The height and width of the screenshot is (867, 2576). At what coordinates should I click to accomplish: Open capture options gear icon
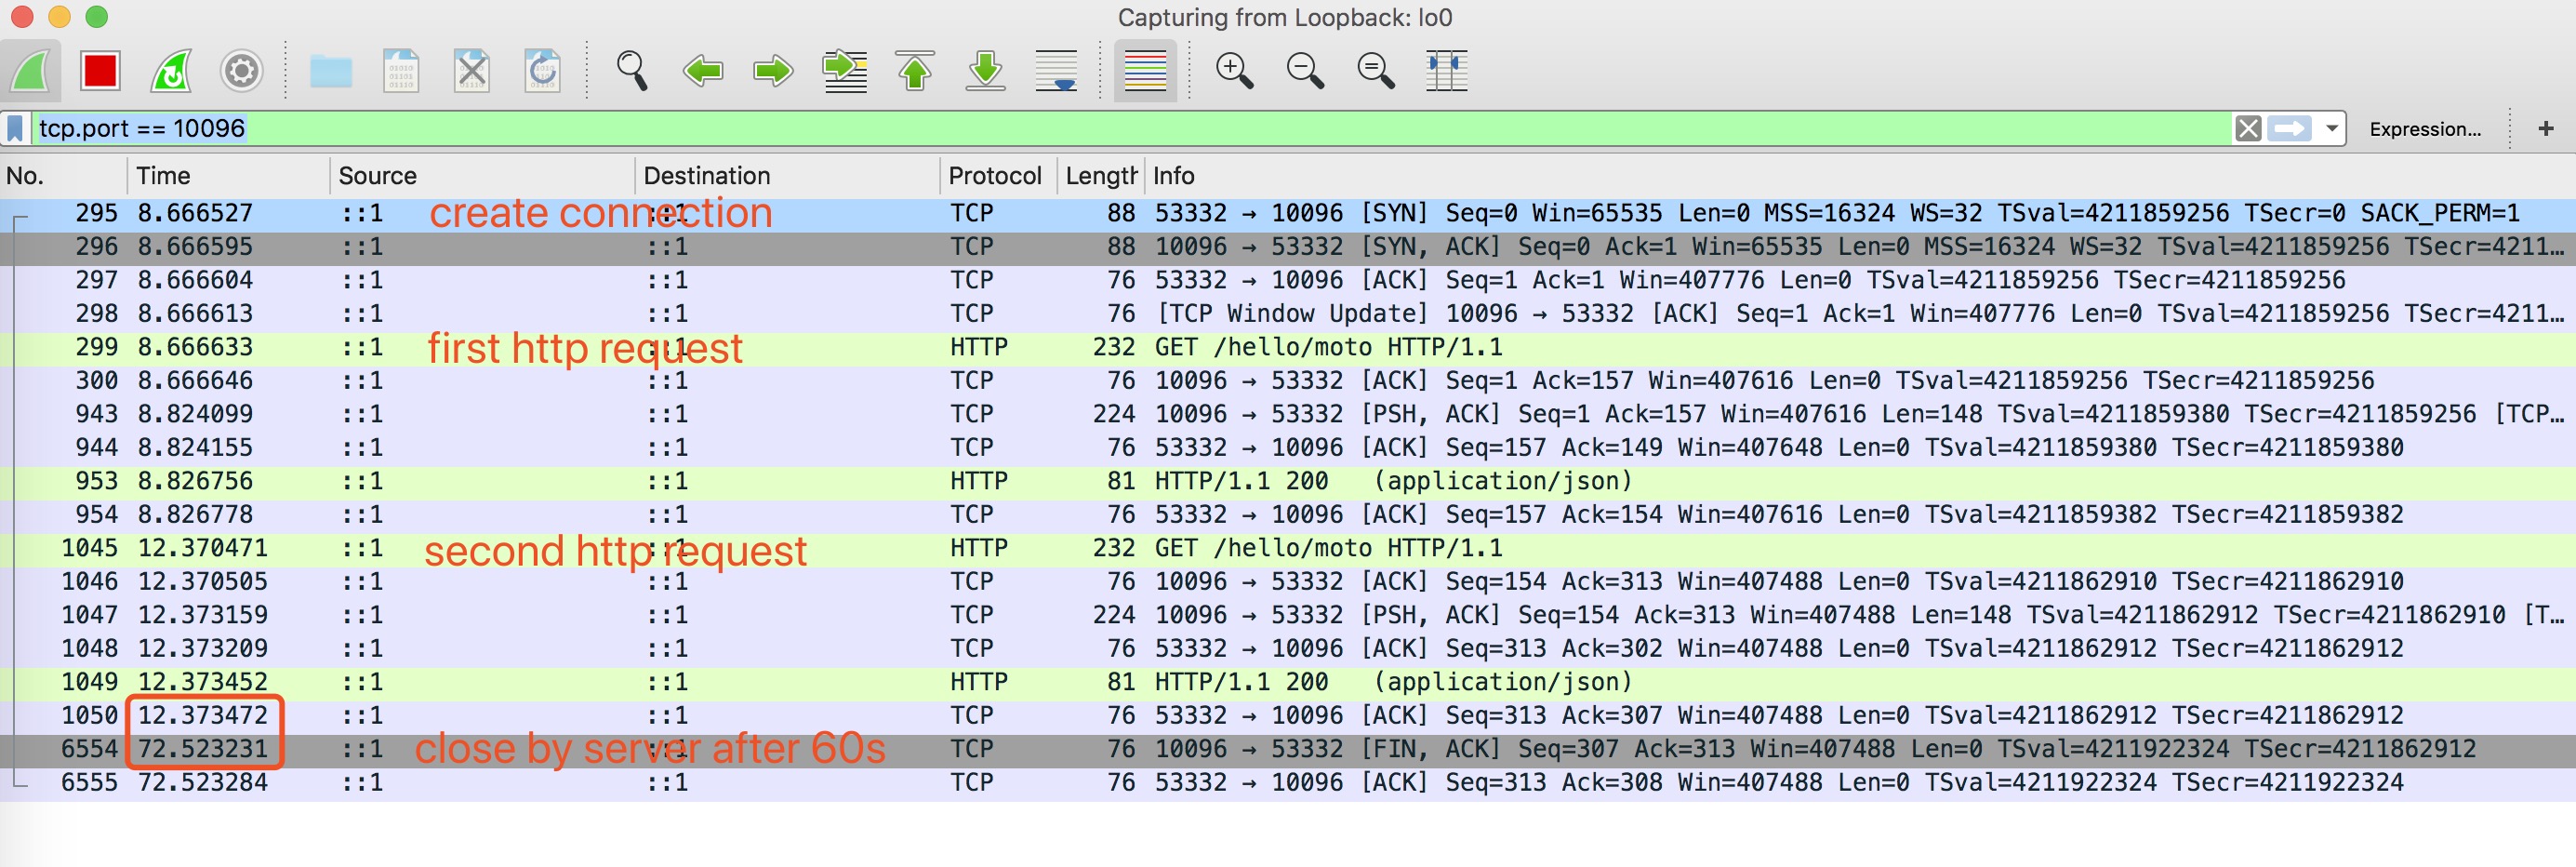[x=241, y=71]
